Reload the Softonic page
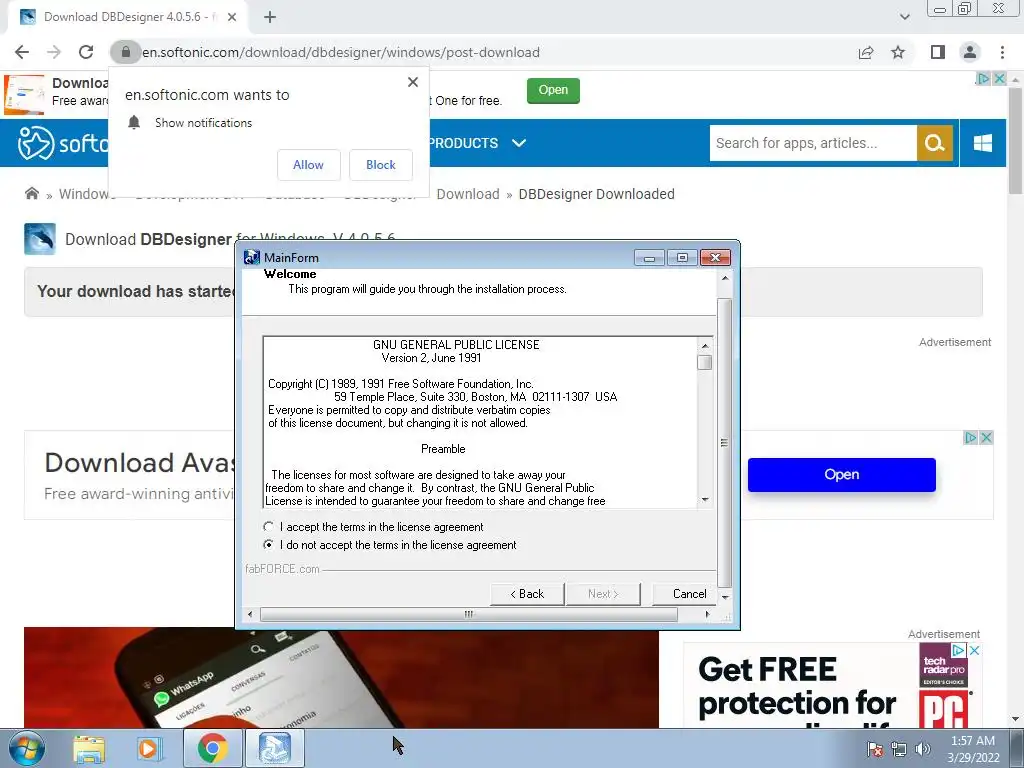Screen dimensions: 1024x768 click(86, 52)
